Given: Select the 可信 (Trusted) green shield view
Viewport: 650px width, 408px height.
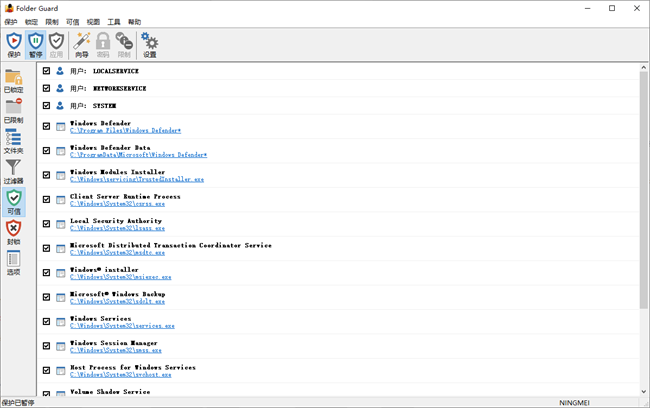Looking at the screenshot, I should (x=13, y=203).
